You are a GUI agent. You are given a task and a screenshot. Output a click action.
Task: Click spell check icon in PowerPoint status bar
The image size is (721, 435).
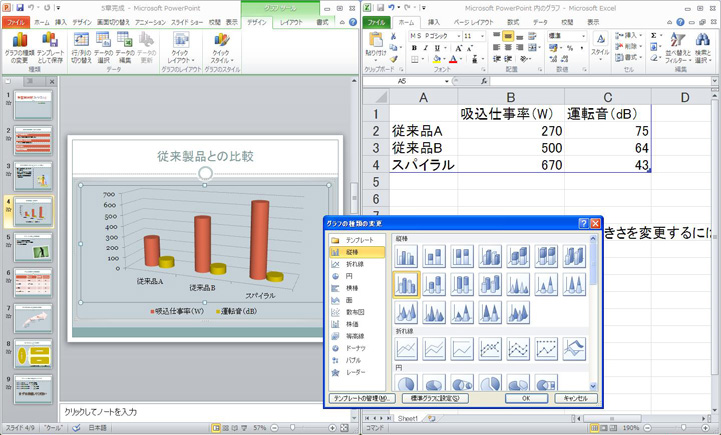pos(76,428)
